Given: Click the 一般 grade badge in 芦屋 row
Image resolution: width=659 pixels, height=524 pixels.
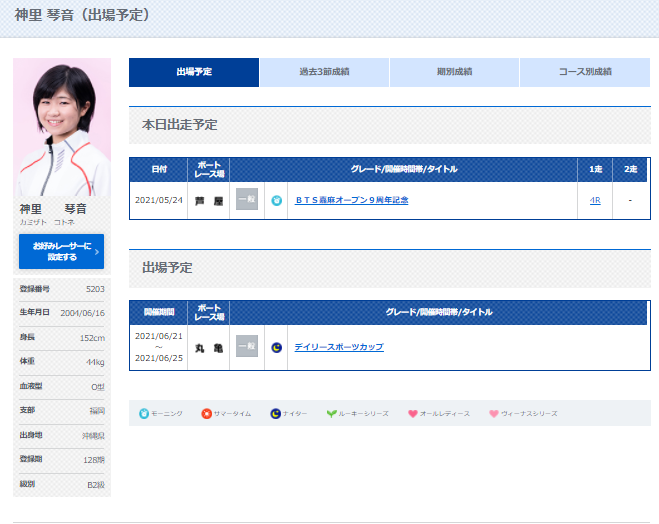Looking at the screenshot, I should pyautogui.click(x=246, y=200).
